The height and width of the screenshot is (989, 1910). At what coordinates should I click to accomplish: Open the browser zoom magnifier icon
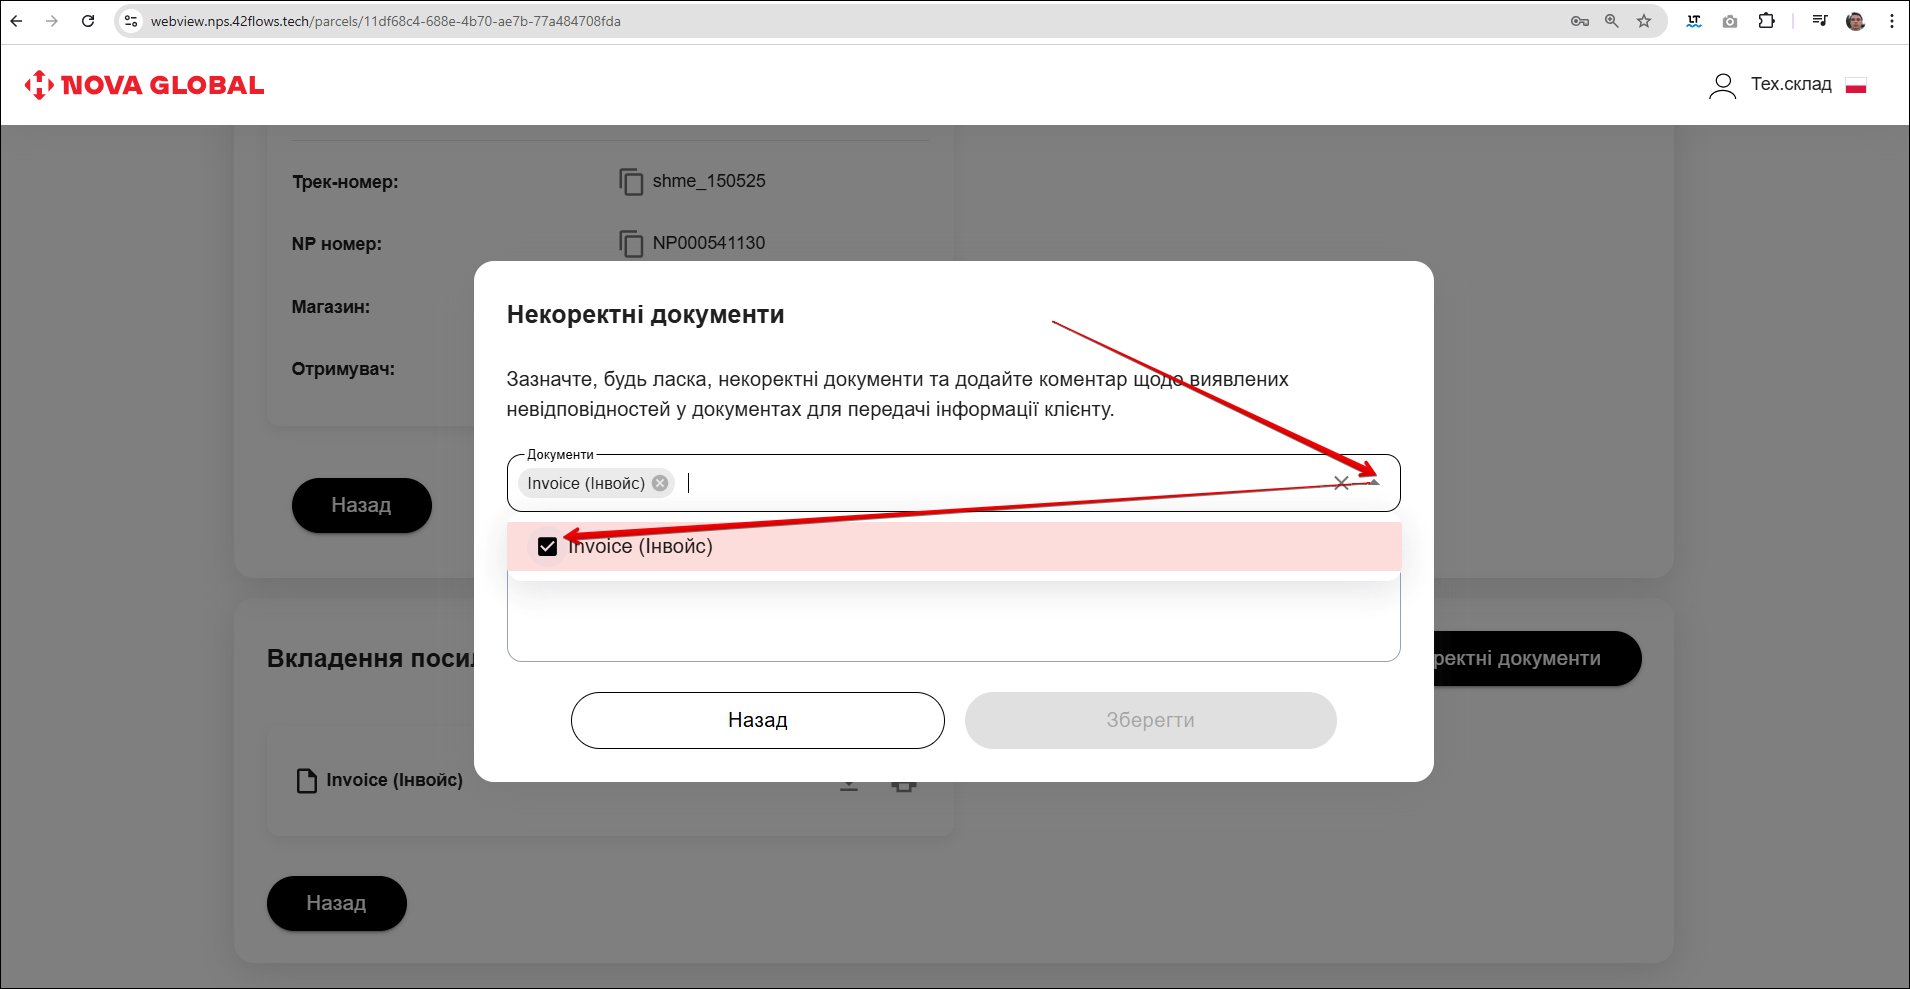click(x=1612, y=21)
